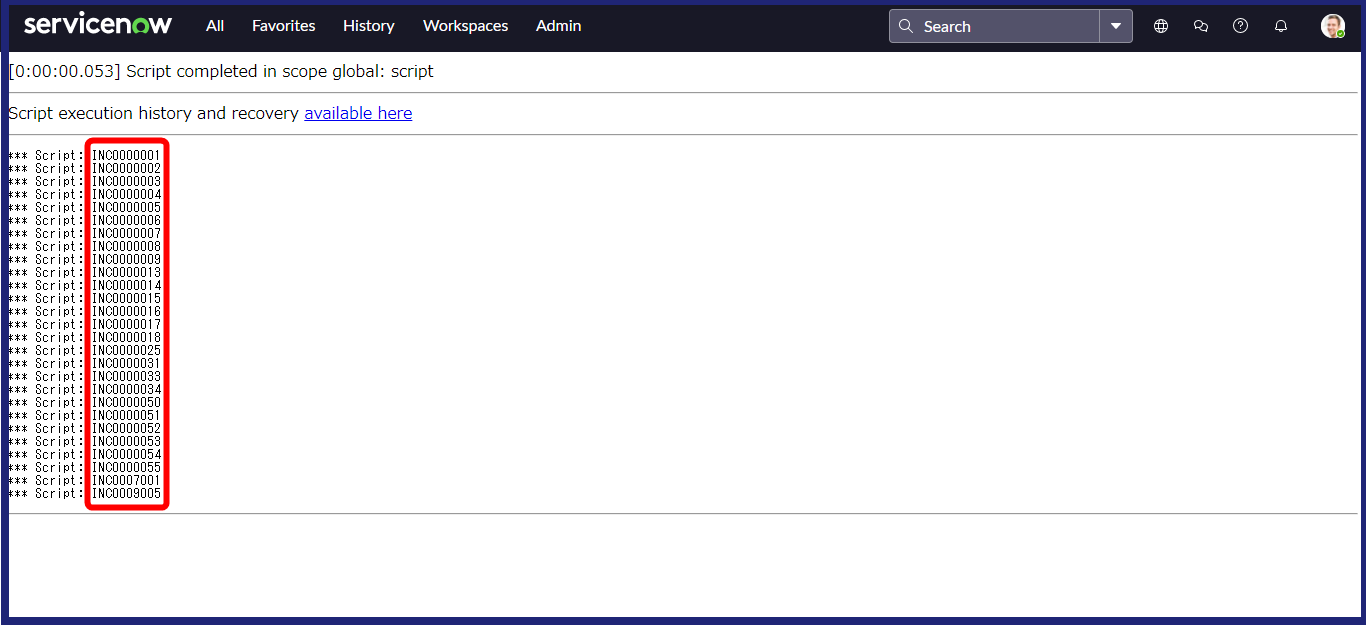
Task: Focus the global Search input field
Action: coord(1005,26)
